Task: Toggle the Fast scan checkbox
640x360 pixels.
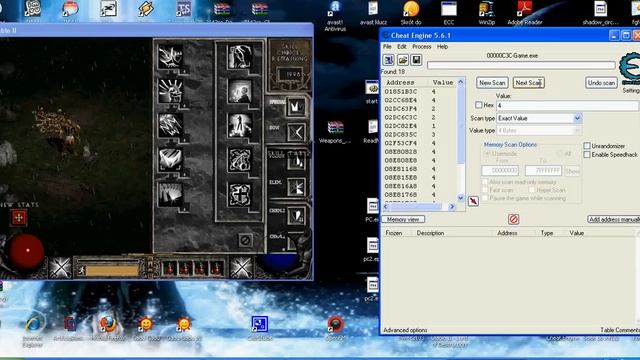Action: (x=485, y=190)
